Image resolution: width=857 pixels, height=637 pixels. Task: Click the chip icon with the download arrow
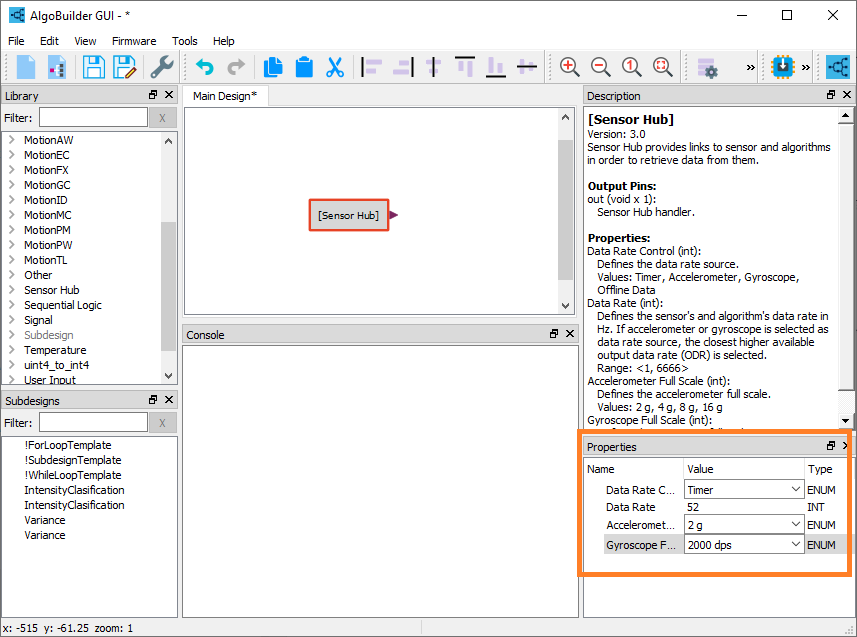tap(783, 67)
